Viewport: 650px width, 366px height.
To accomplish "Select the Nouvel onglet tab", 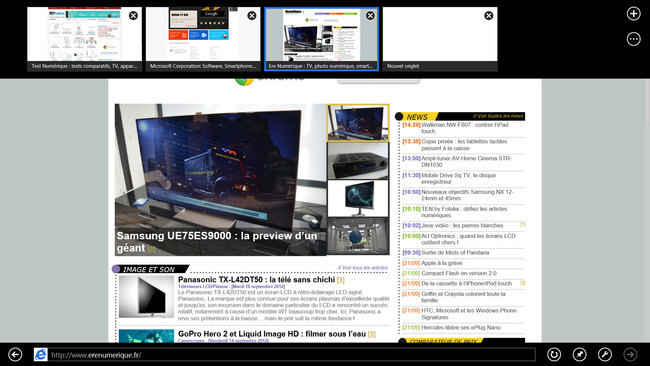I will (440, 39).
